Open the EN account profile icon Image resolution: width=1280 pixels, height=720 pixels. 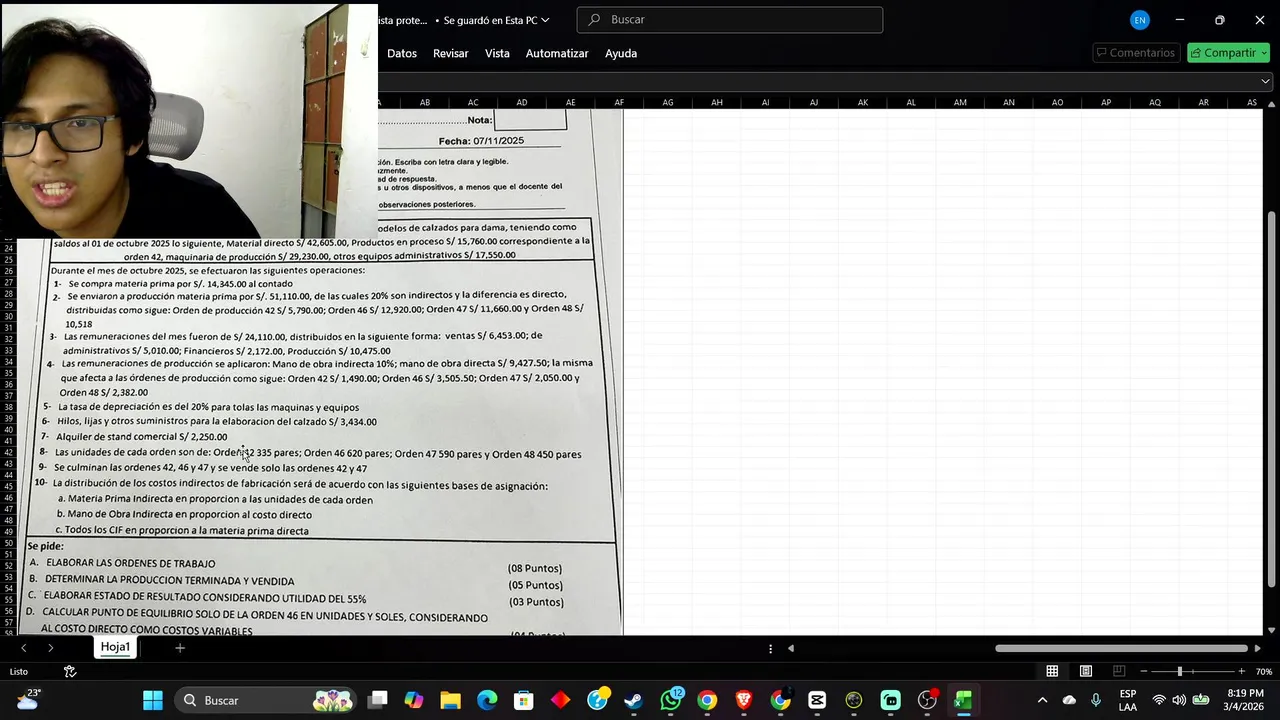[1140, 20]
